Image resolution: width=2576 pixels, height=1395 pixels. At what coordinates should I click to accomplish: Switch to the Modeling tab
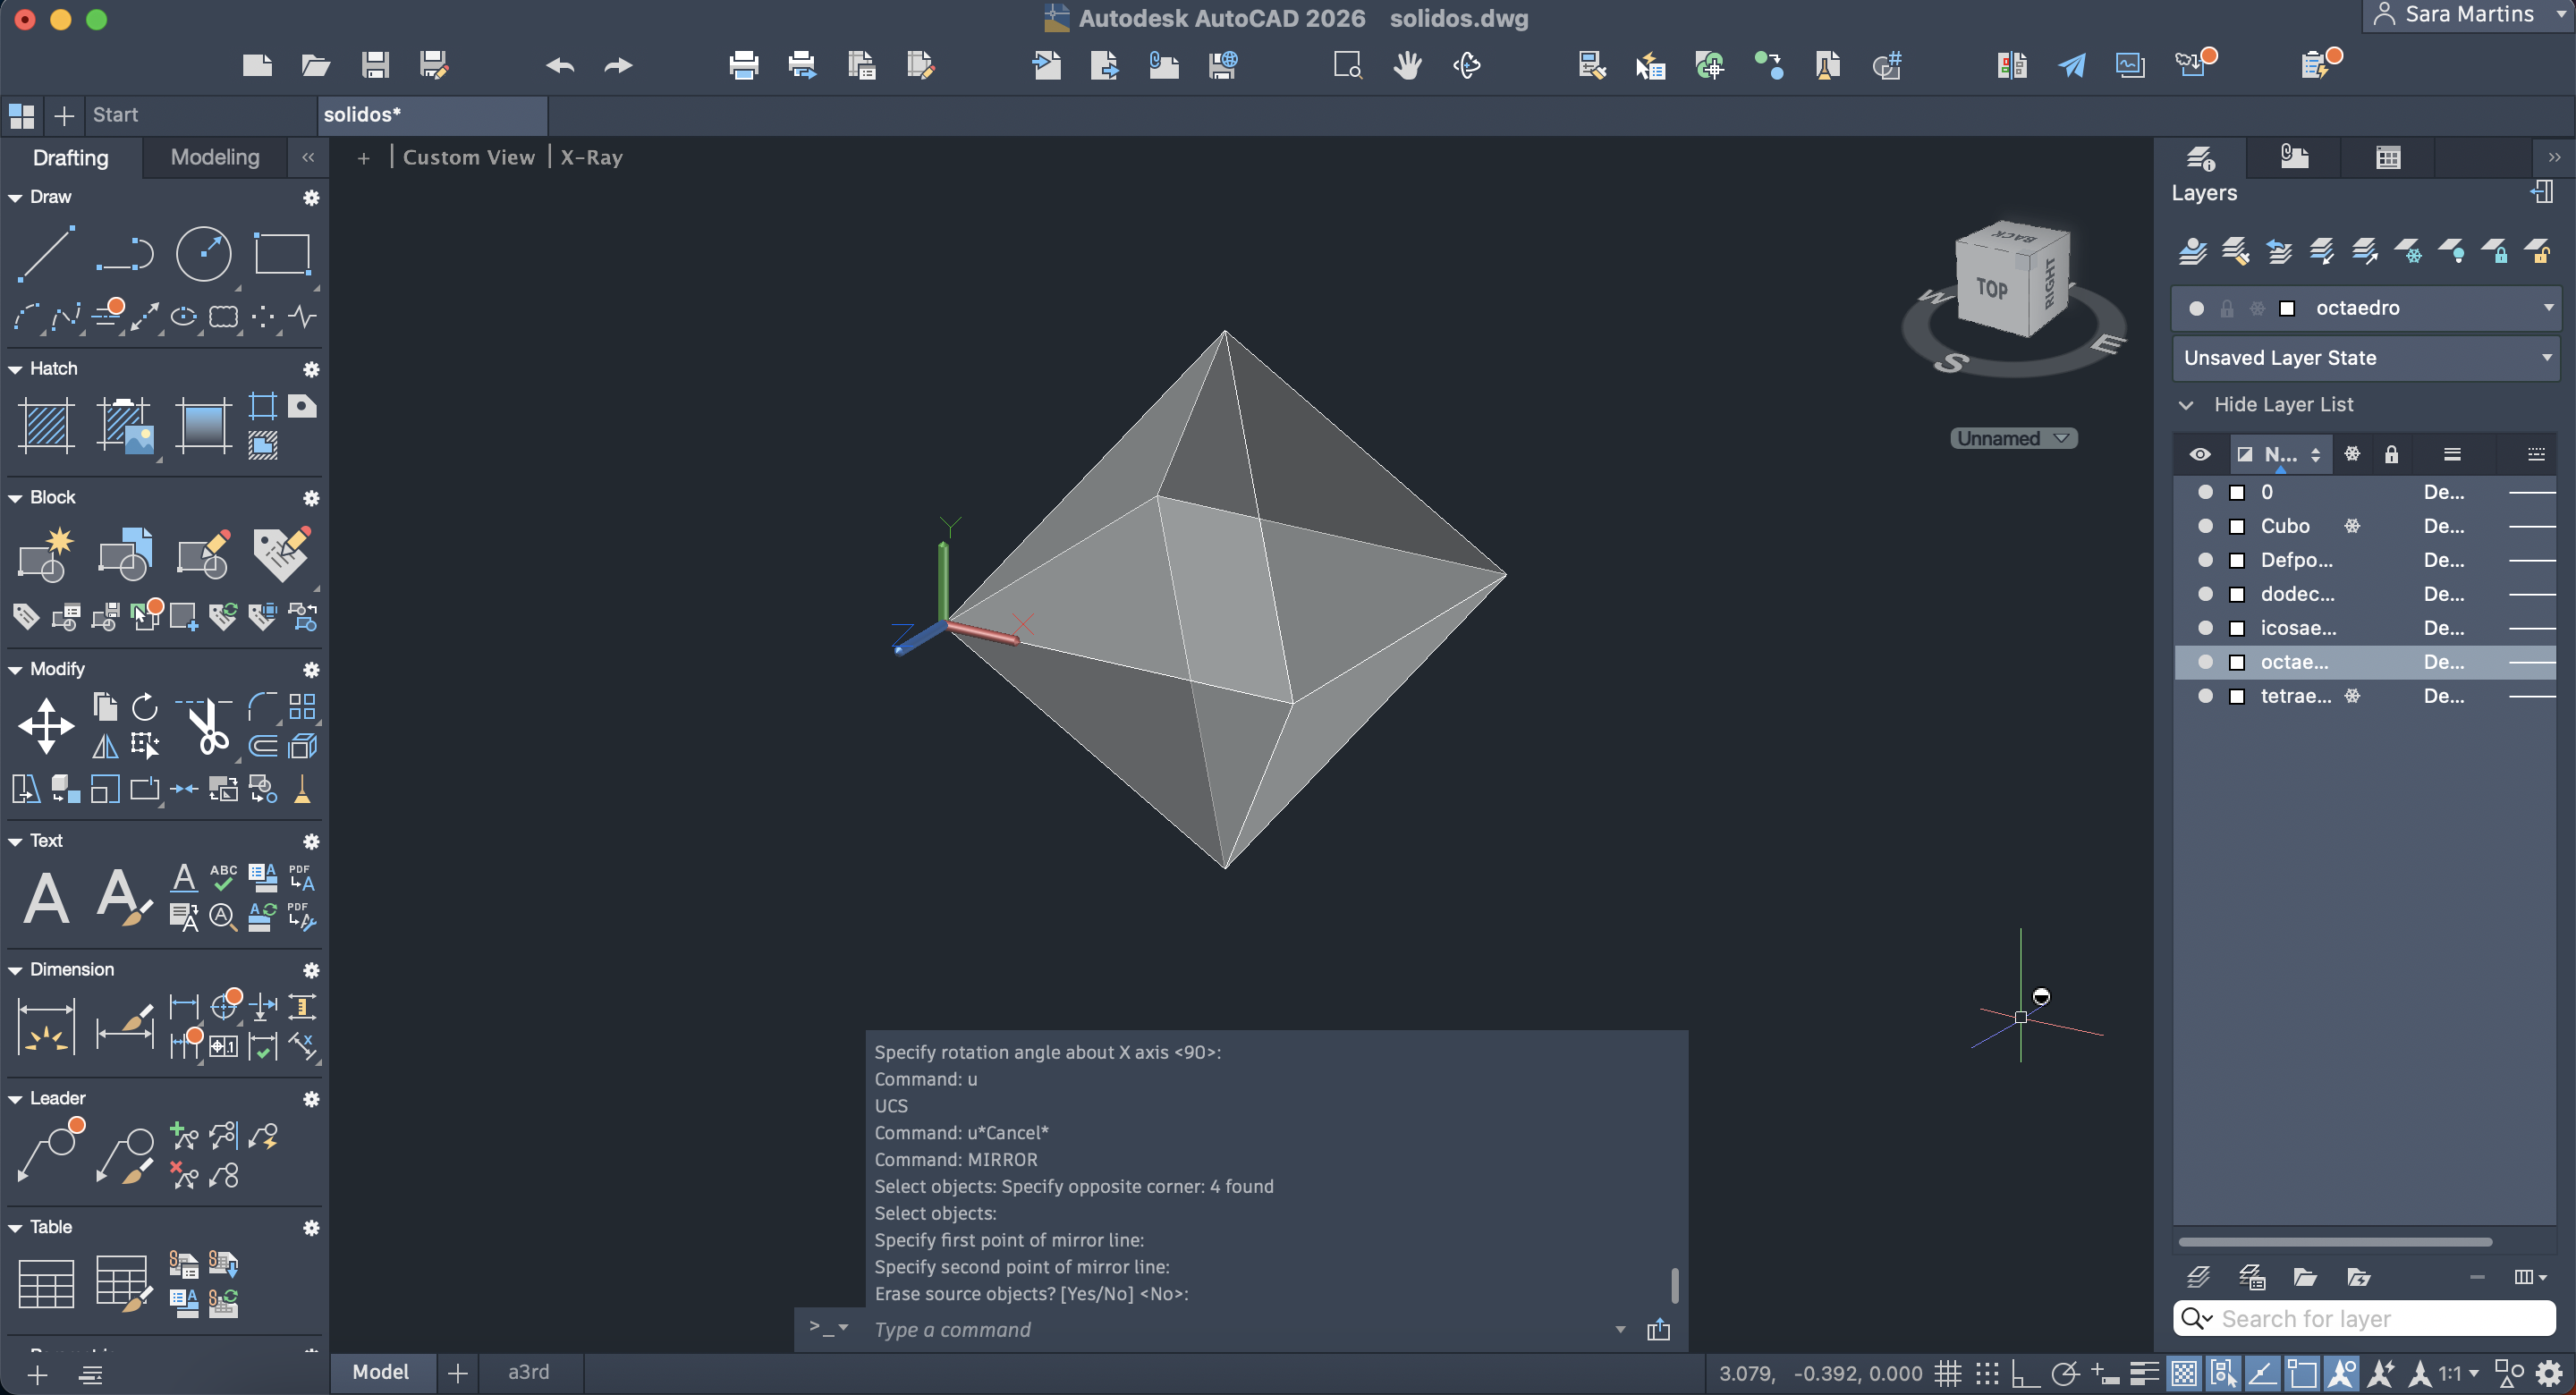pos(214,158)
